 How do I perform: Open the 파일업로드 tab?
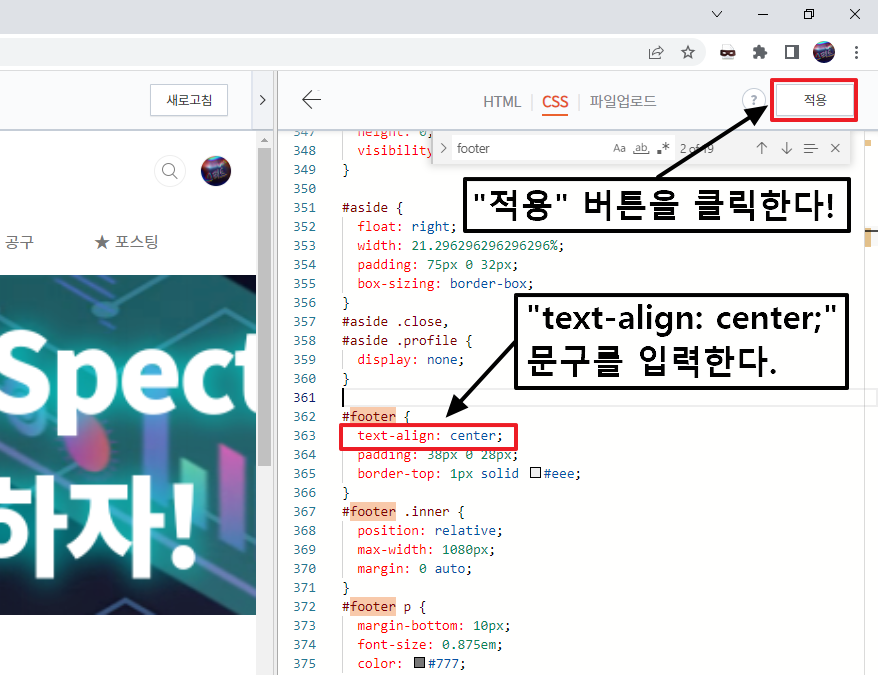(x=623, y=101)
